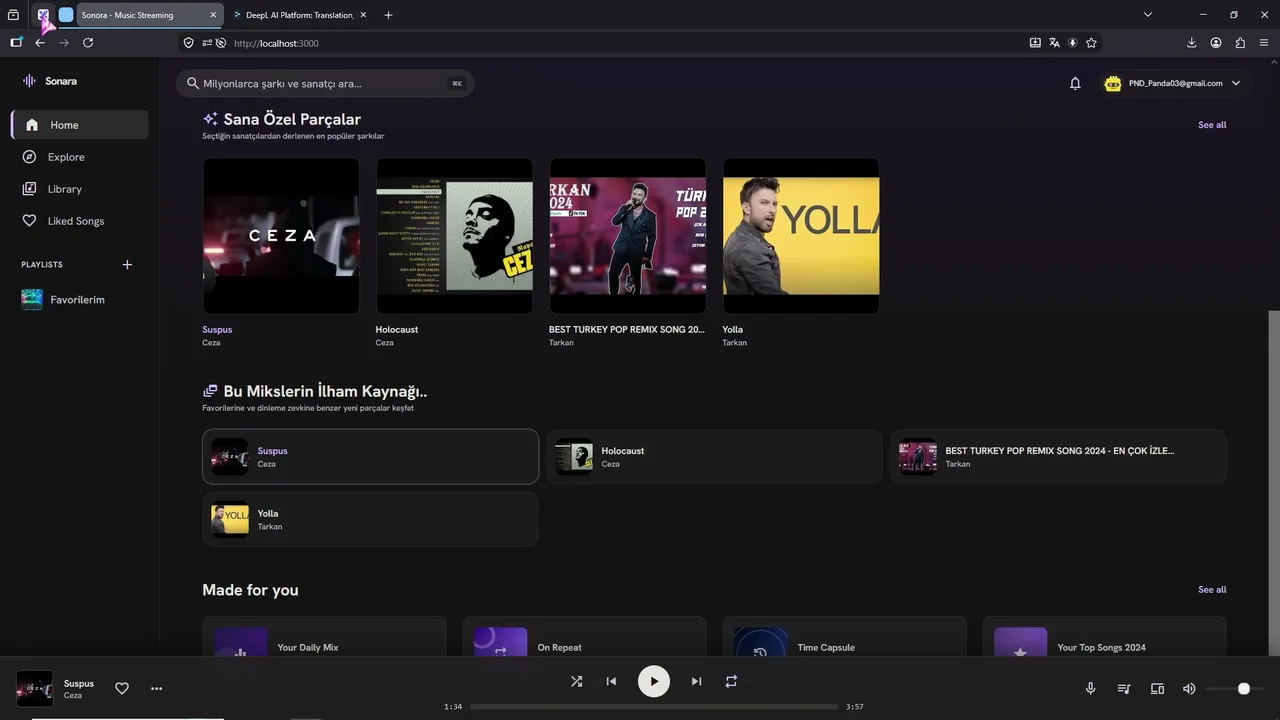
Task: Add a new playlist with plus icon
Action: point(127,265)
